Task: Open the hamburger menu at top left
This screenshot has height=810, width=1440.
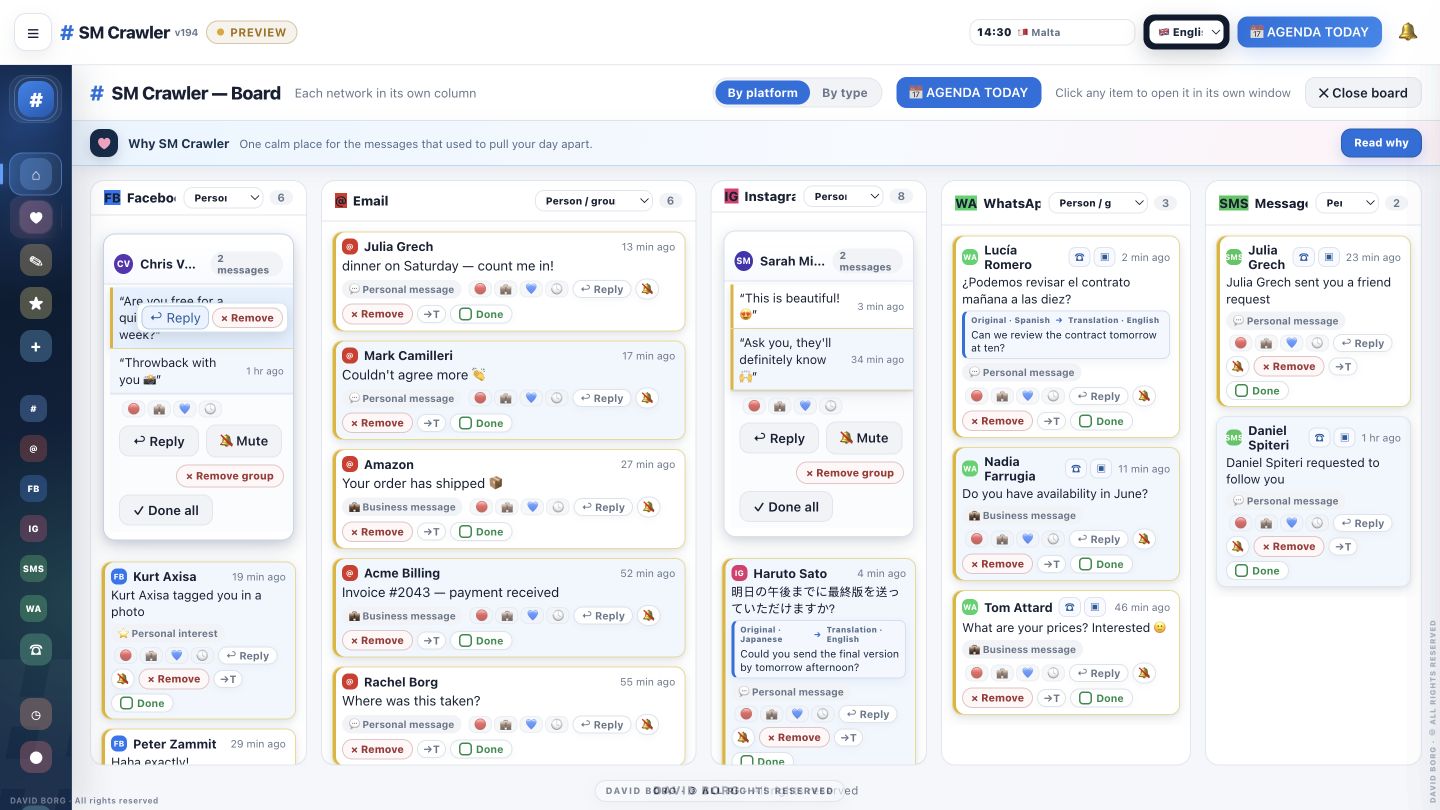Action: point(33,33)
